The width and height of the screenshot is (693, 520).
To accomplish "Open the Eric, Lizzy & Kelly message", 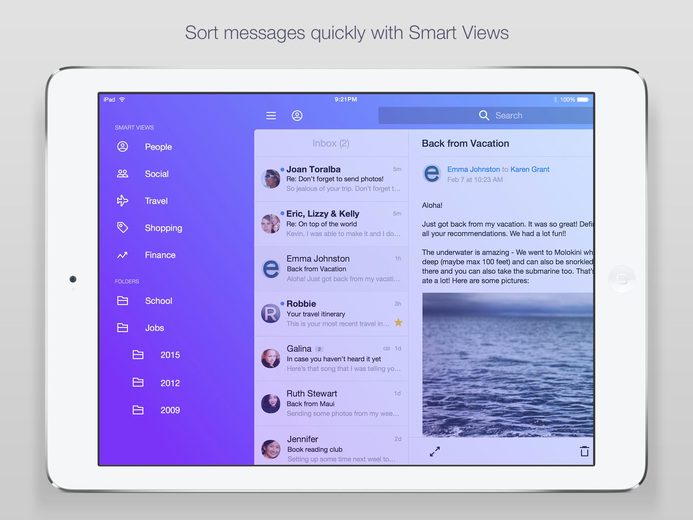I will [x=331, y=224].
